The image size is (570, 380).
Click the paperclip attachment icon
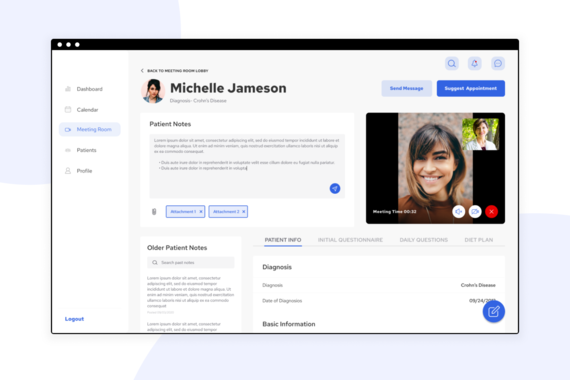click(154, 212)
